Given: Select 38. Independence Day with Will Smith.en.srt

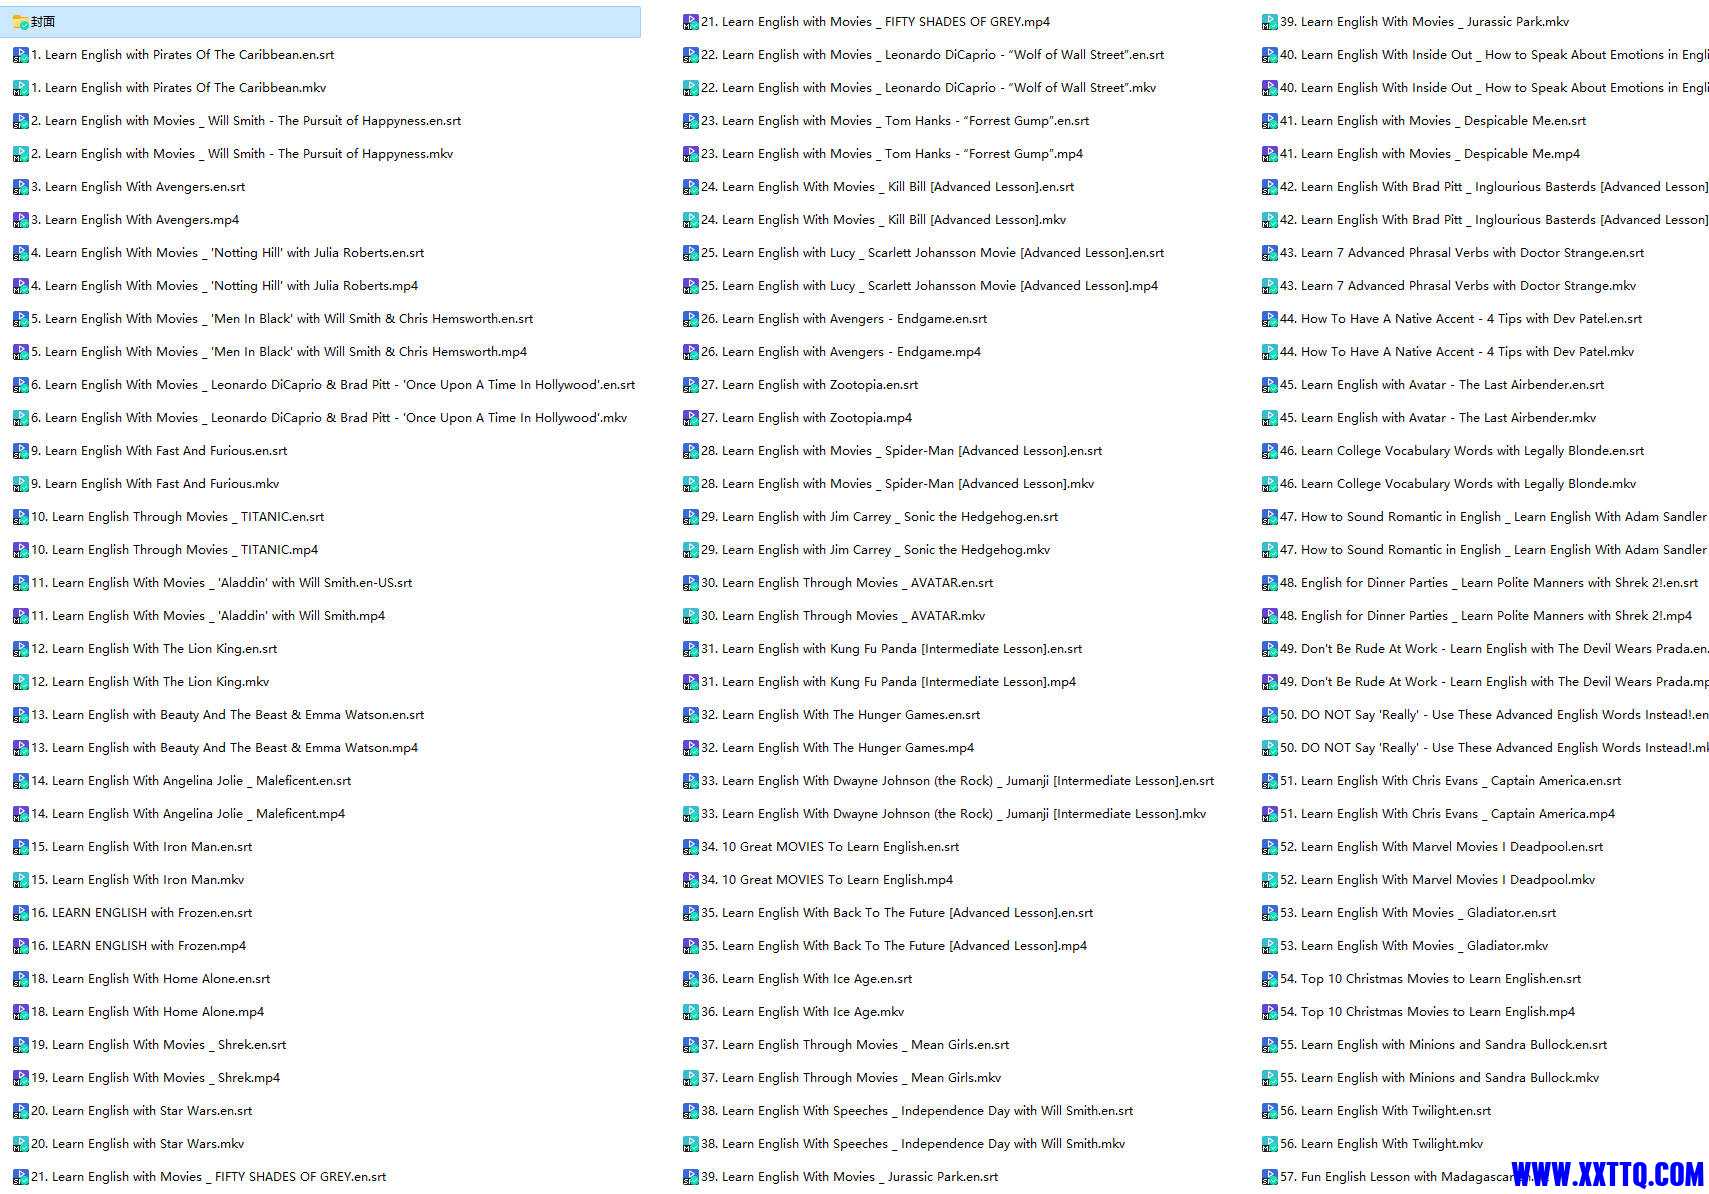Looking at the screenshot, I should point(917,1110).
